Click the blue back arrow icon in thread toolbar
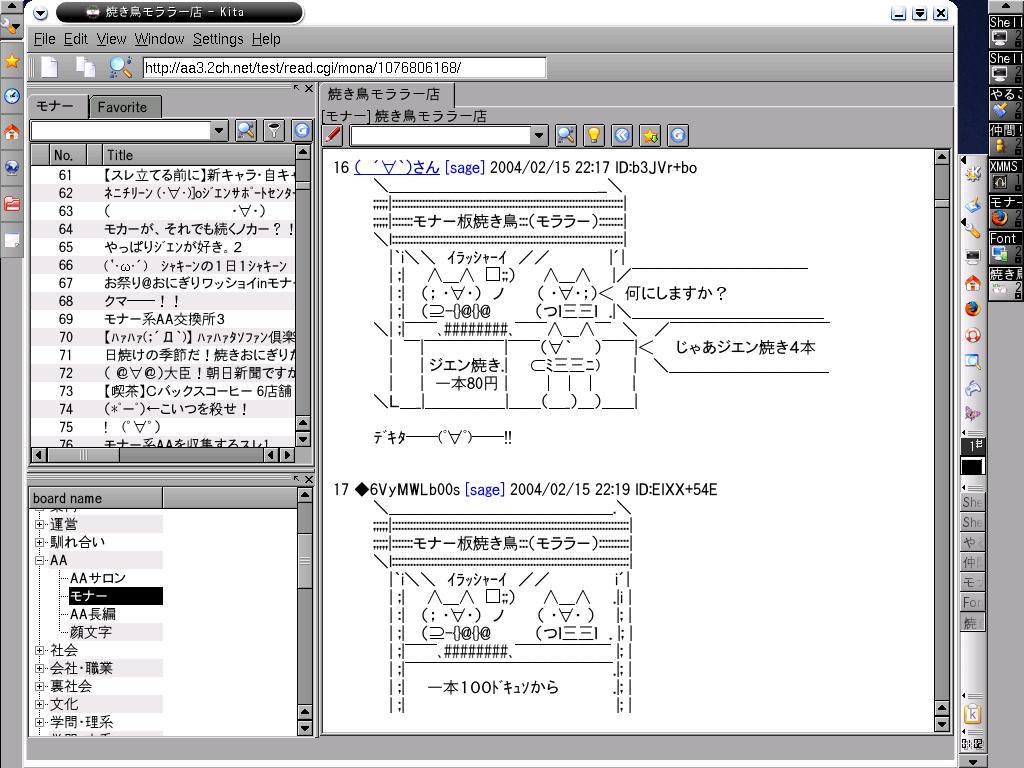 [x=622, y=135]
